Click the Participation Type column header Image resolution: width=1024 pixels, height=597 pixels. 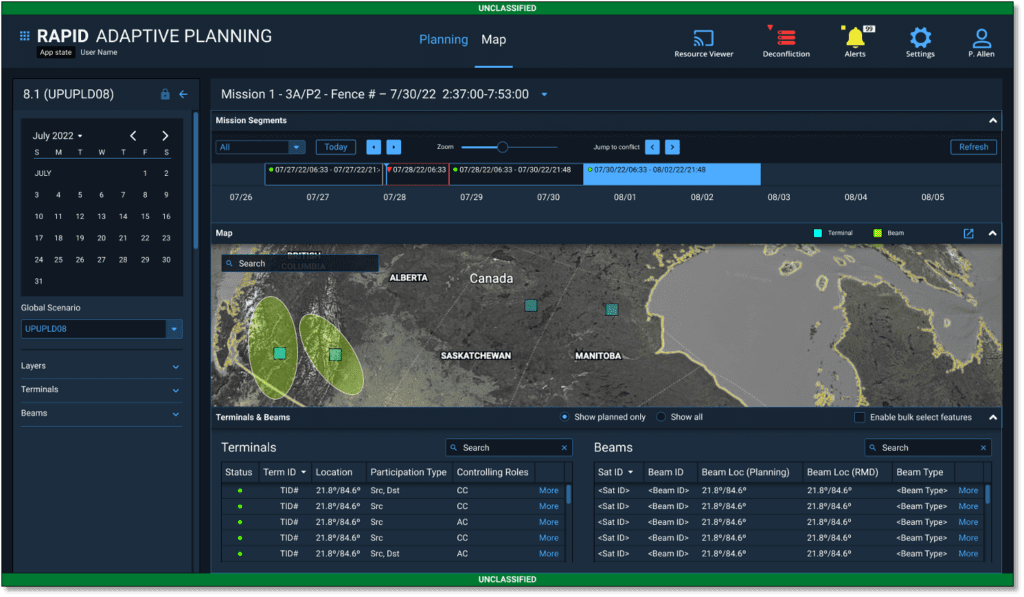pos(408,472)
